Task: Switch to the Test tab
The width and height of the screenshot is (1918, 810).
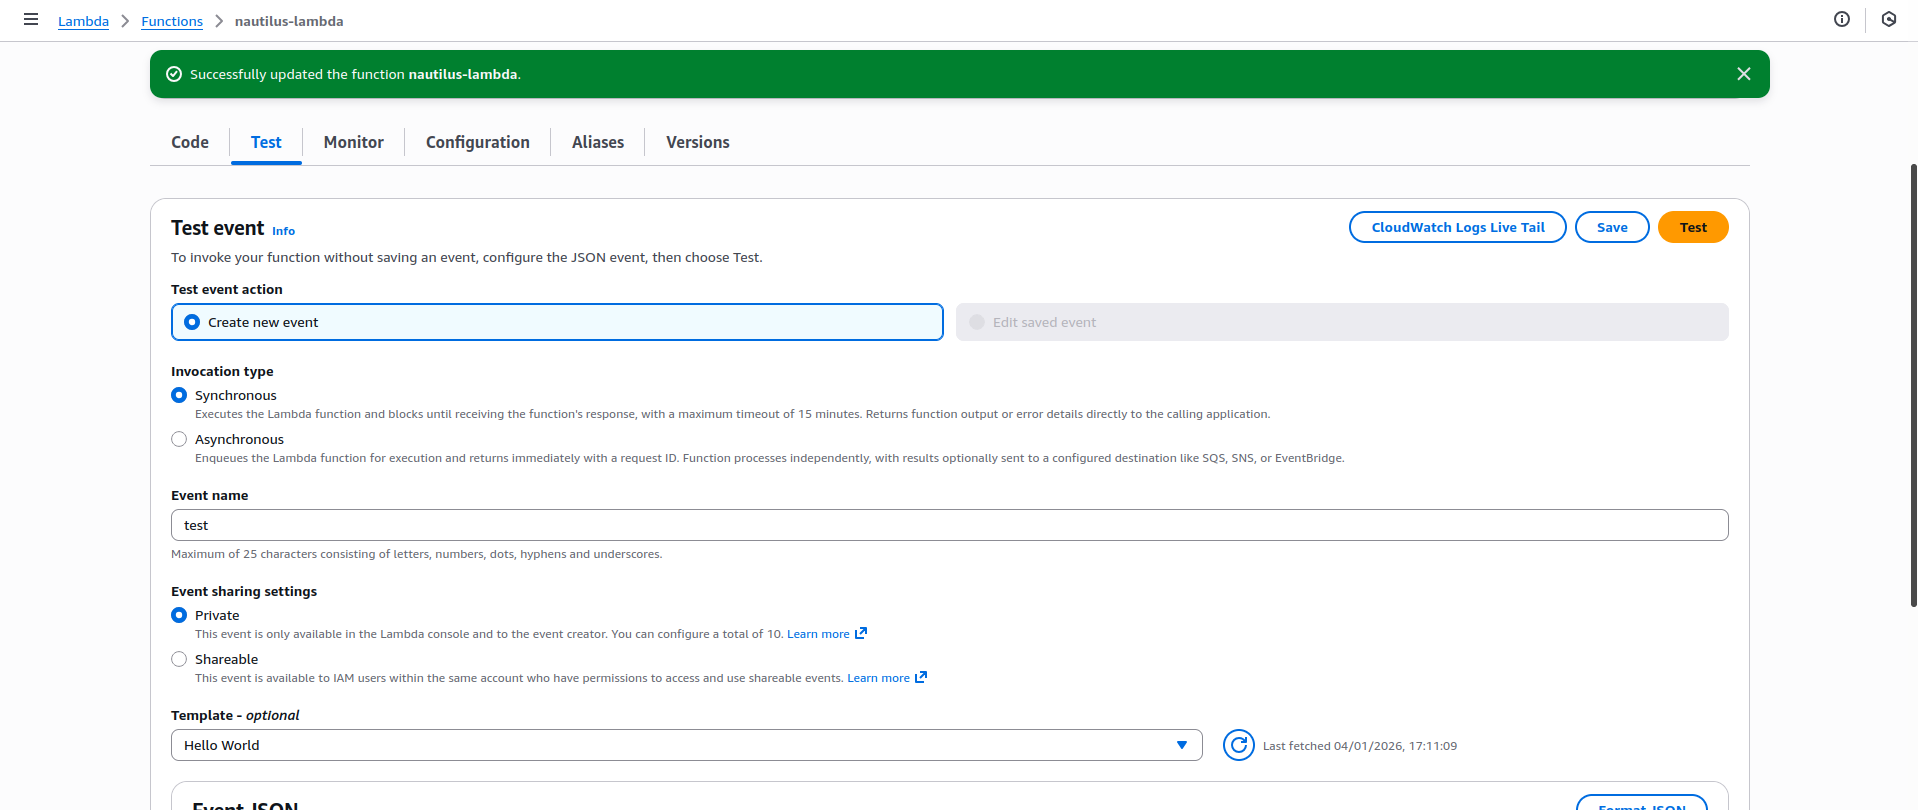Action: 266,142
